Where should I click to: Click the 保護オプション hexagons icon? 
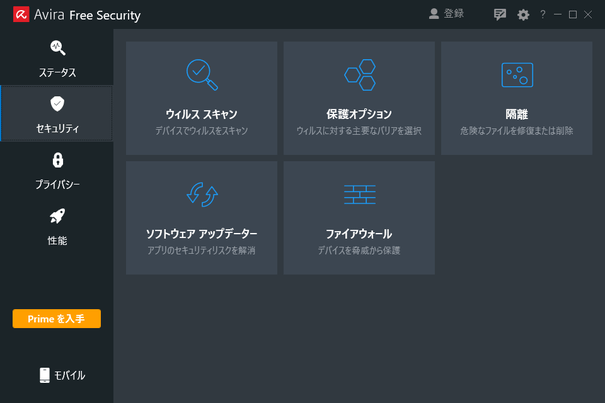point(360,75)
